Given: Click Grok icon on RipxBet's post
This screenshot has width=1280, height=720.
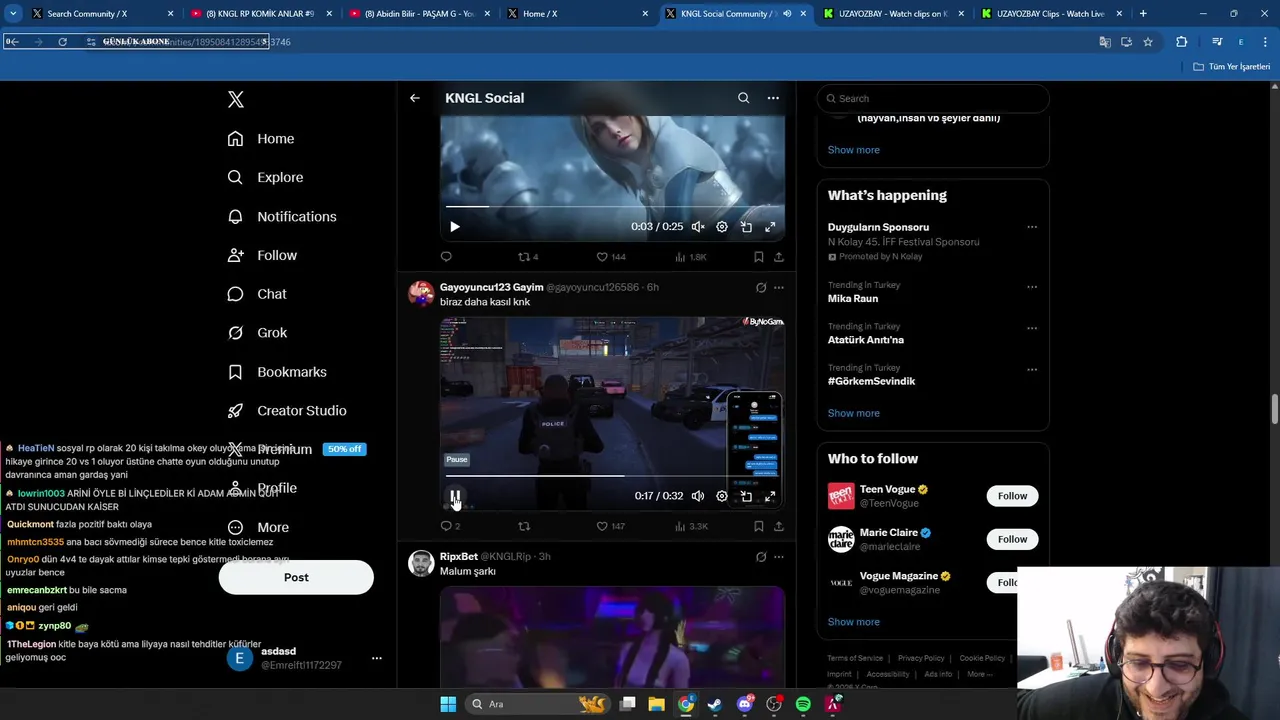Looking at the screenshot, I should [761, 557].
